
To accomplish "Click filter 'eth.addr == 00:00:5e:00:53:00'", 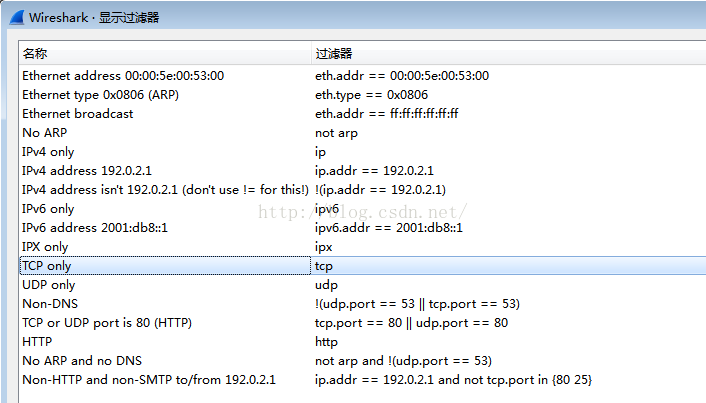I will 402,76.
